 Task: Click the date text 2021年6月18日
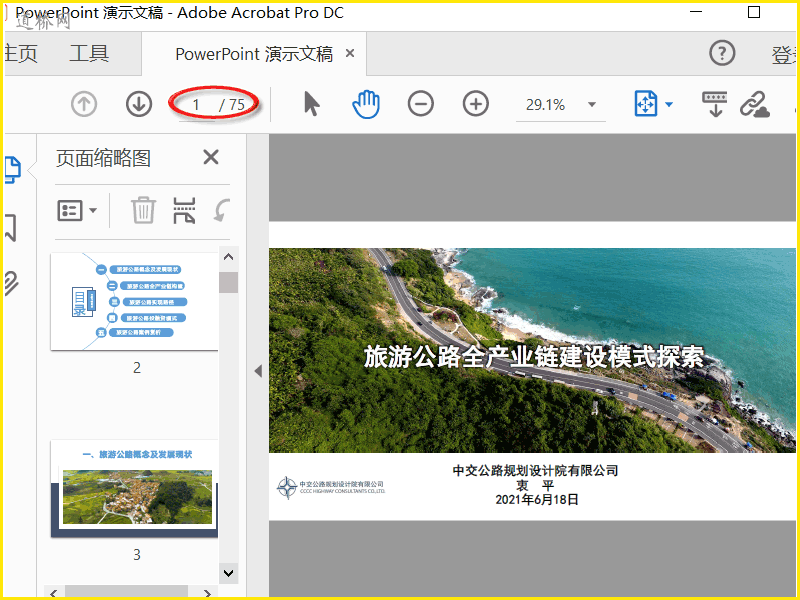(537, 499)
